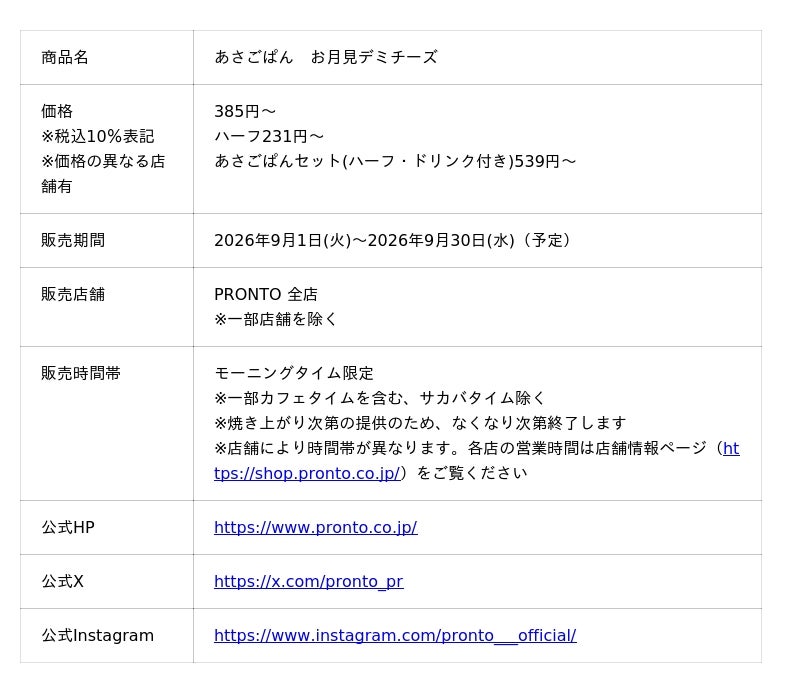The height and width of the screenshot is (693, 800).
Task: Open the official X link x.com/pronto_pr
Action: pyautogui.click(x=309, y=581)
